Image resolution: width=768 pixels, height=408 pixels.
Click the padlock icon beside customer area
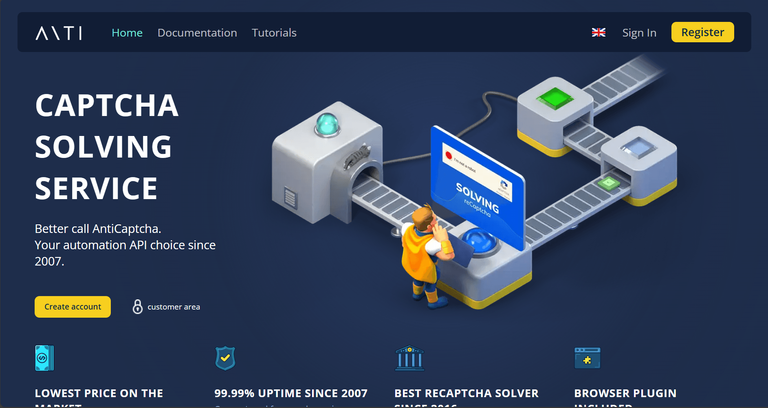(x=138, y=307)
